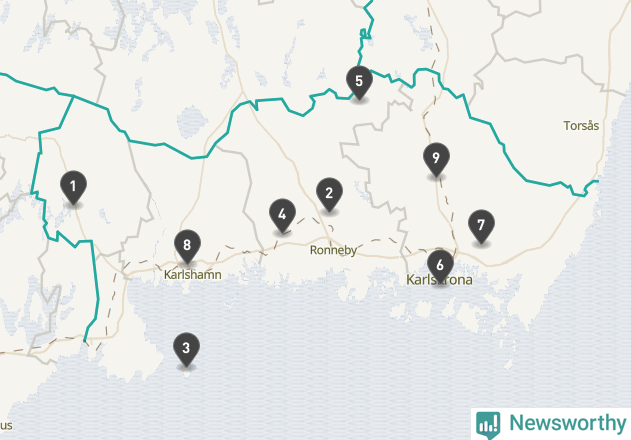
Task: Click the small teal loop on the border north of marker 5
Action: (365, 33)
